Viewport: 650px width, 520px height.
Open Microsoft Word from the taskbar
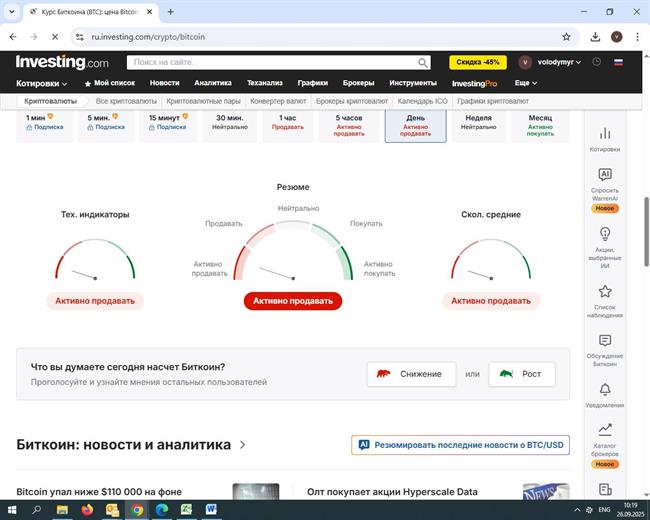(x=211, y=509)
